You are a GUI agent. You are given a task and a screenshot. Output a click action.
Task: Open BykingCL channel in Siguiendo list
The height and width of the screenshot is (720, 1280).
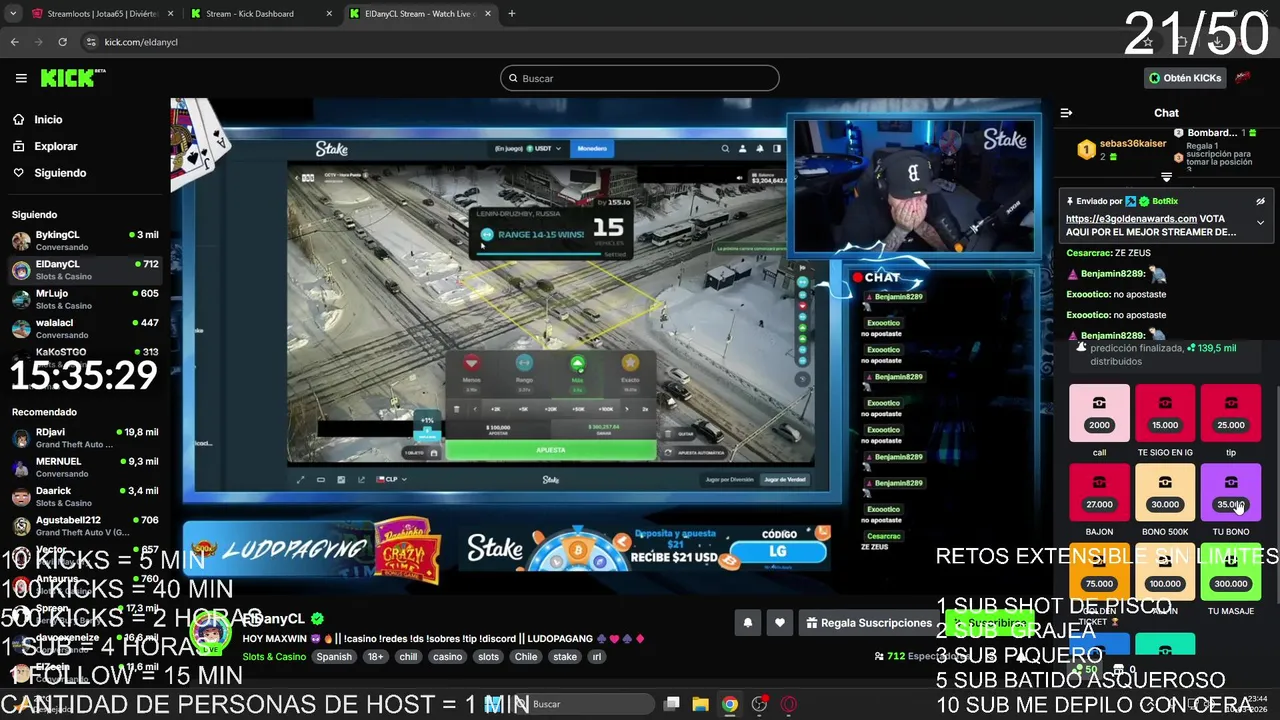85,240
